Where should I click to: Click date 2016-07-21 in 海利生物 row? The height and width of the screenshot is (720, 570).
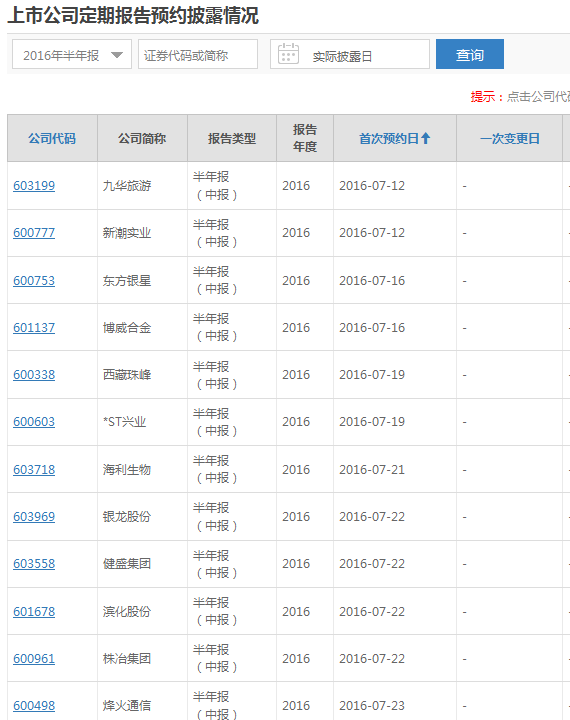tap(372, 470)
